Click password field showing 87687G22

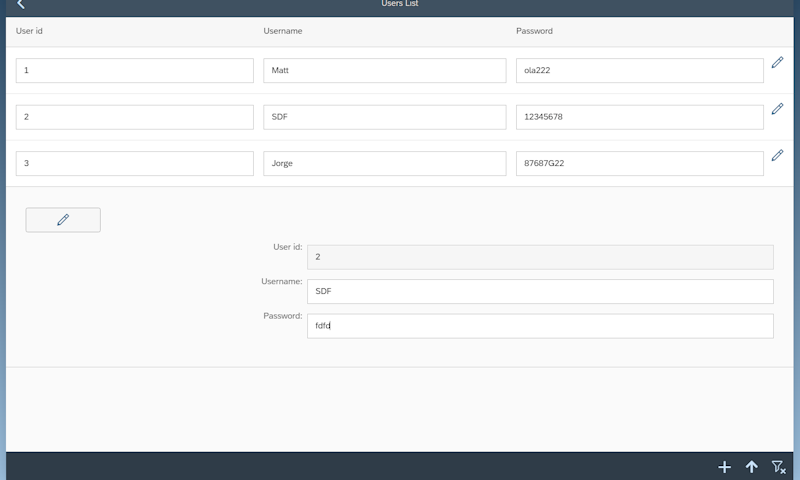(x=640, y=164)
